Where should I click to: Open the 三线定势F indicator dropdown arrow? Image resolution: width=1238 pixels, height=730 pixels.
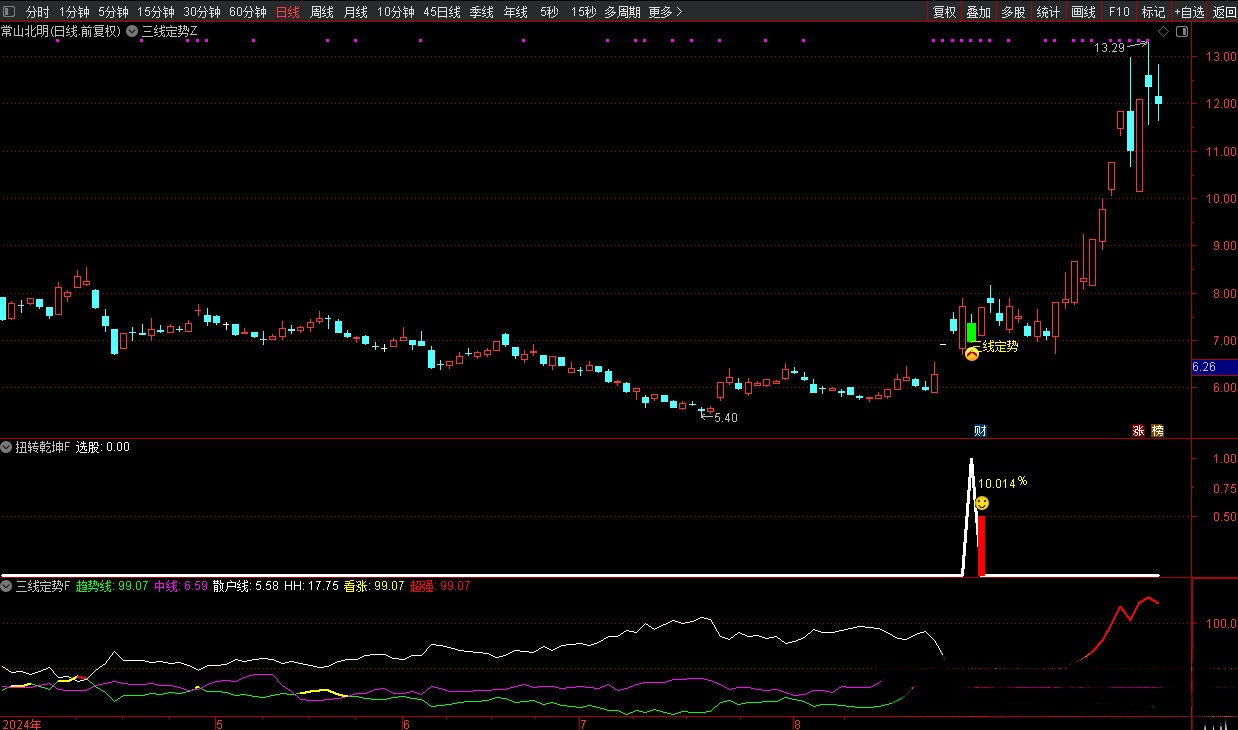pos(7,586)
